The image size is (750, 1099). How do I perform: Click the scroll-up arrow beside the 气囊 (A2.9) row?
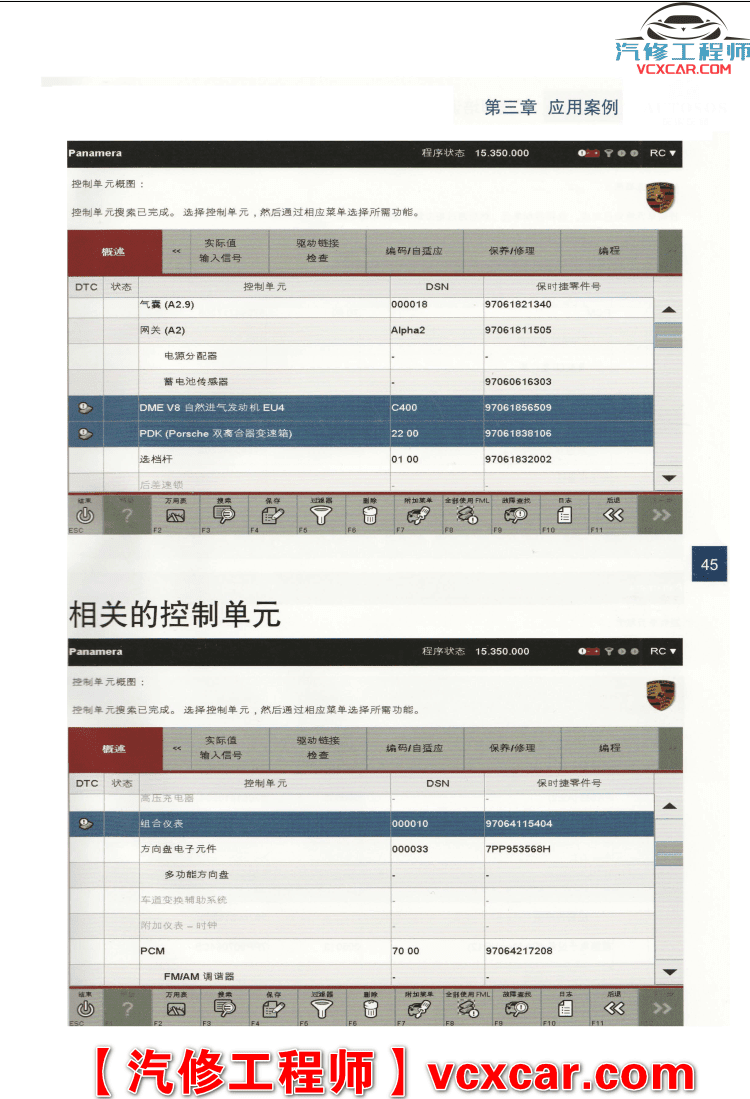click(669, 309)
